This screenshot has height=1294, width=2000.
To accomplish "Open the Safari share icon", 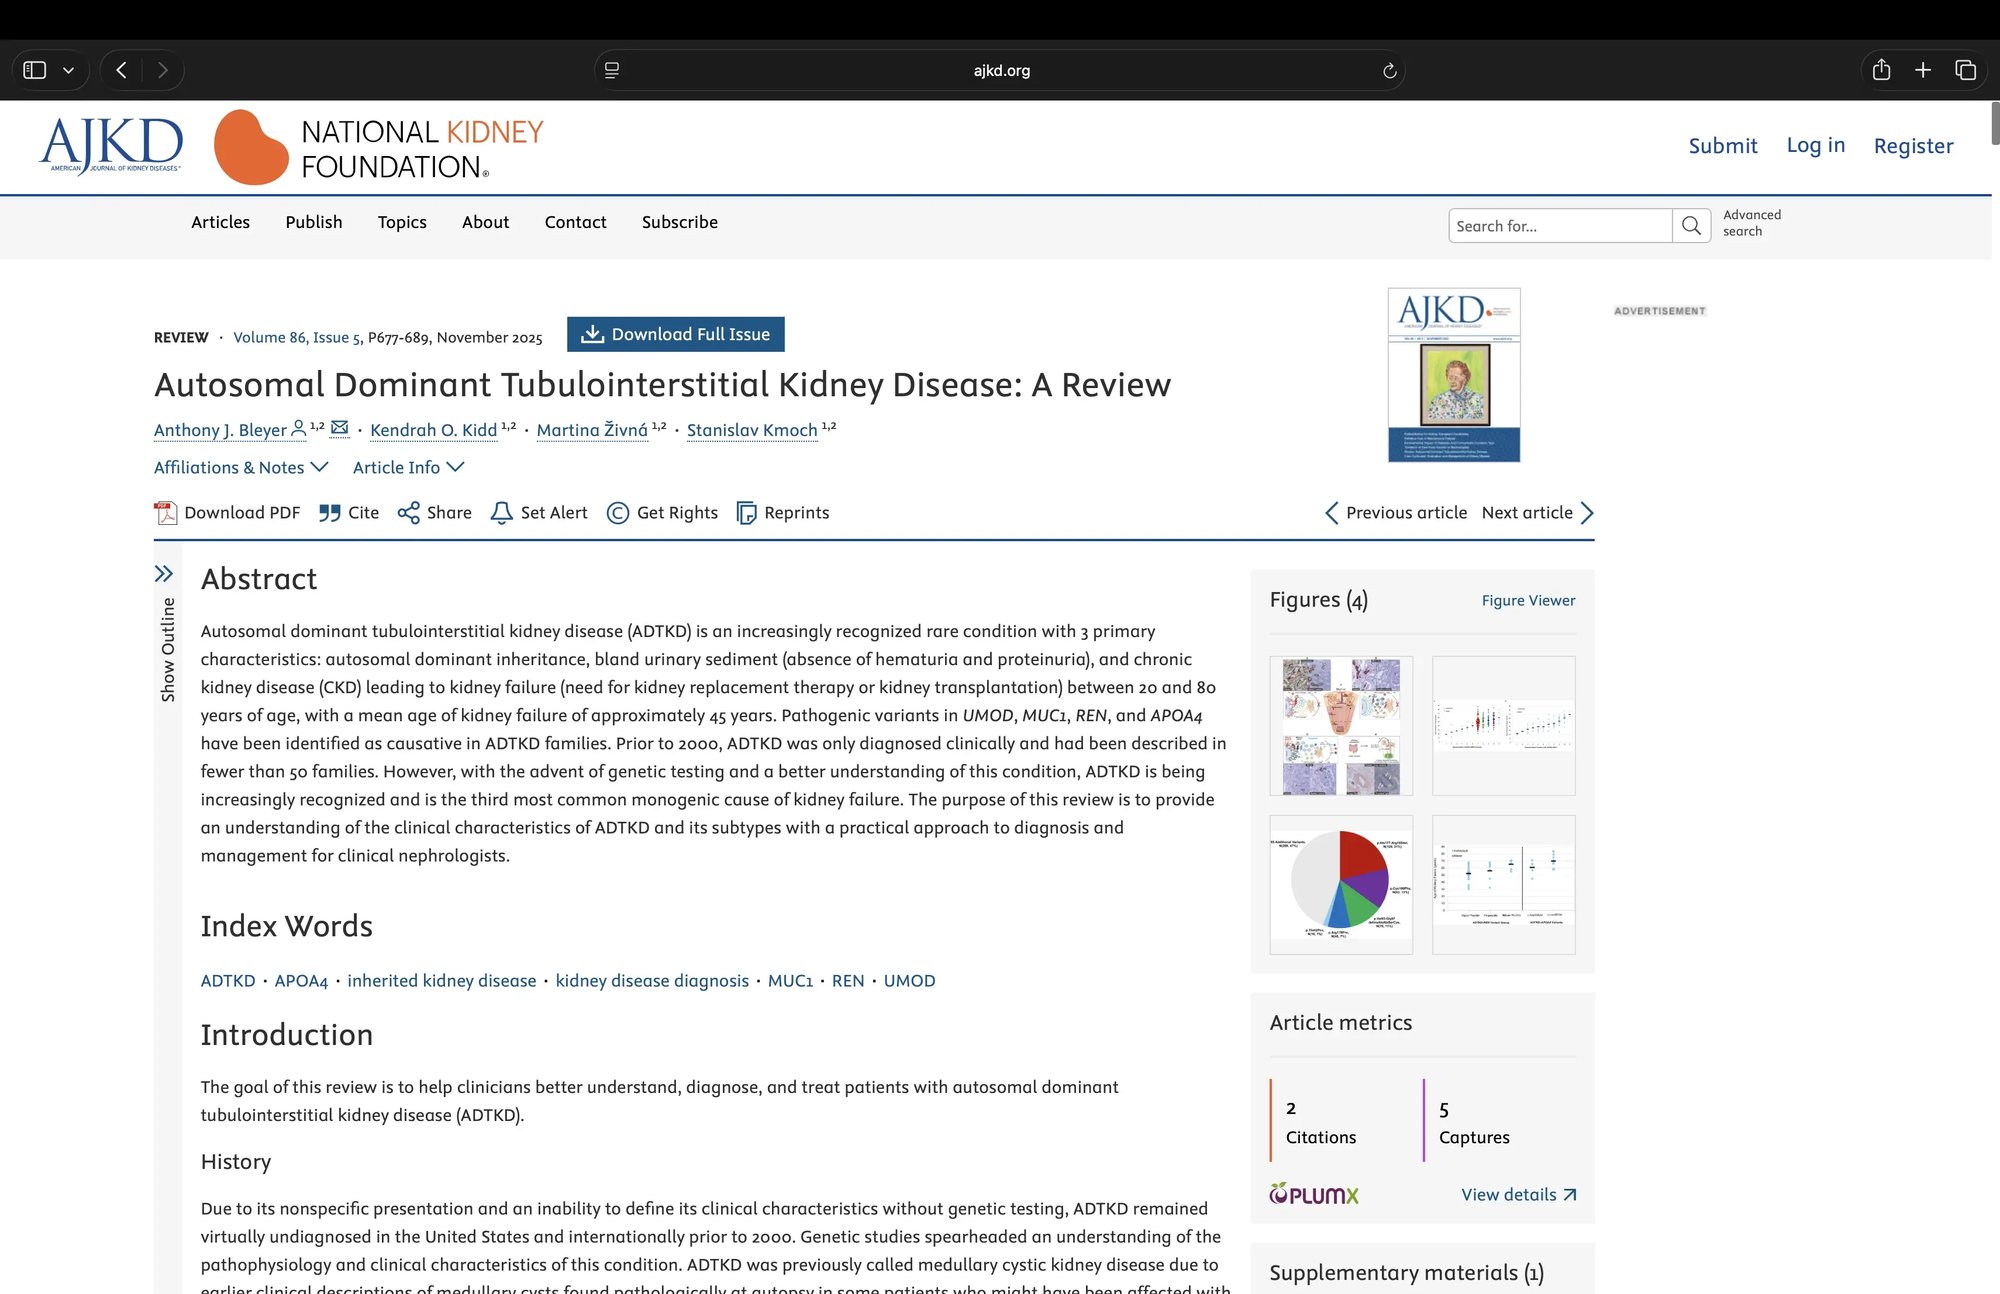I will [1881, 70].
